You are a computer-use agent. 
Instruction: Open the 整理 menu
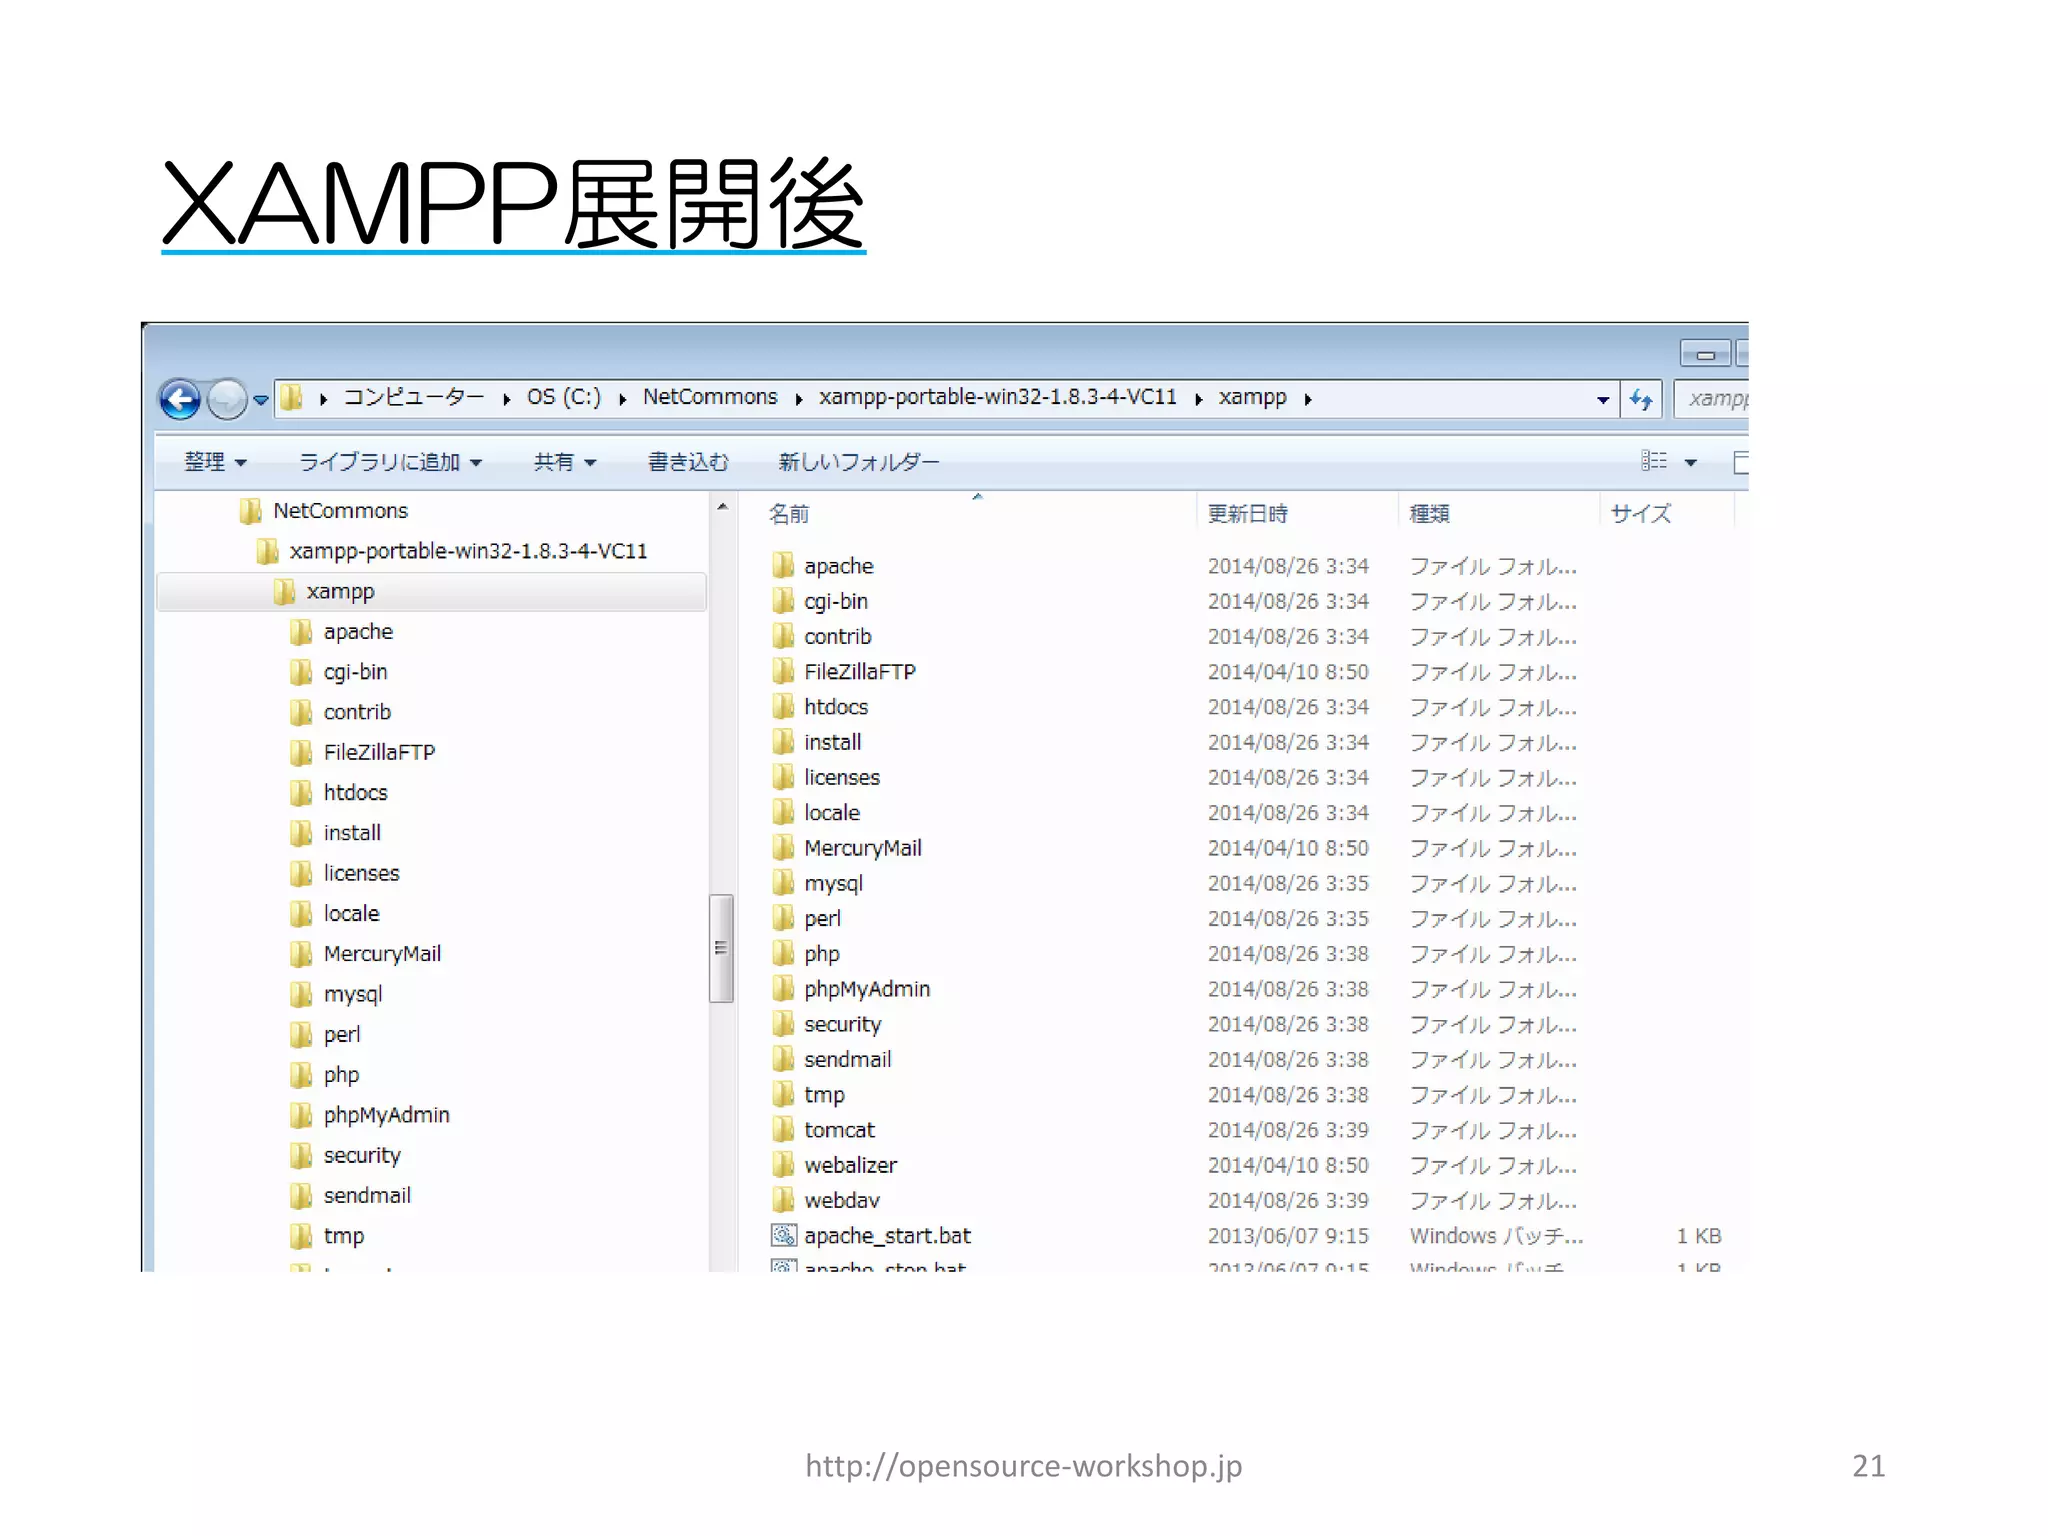tap(215, 462)
